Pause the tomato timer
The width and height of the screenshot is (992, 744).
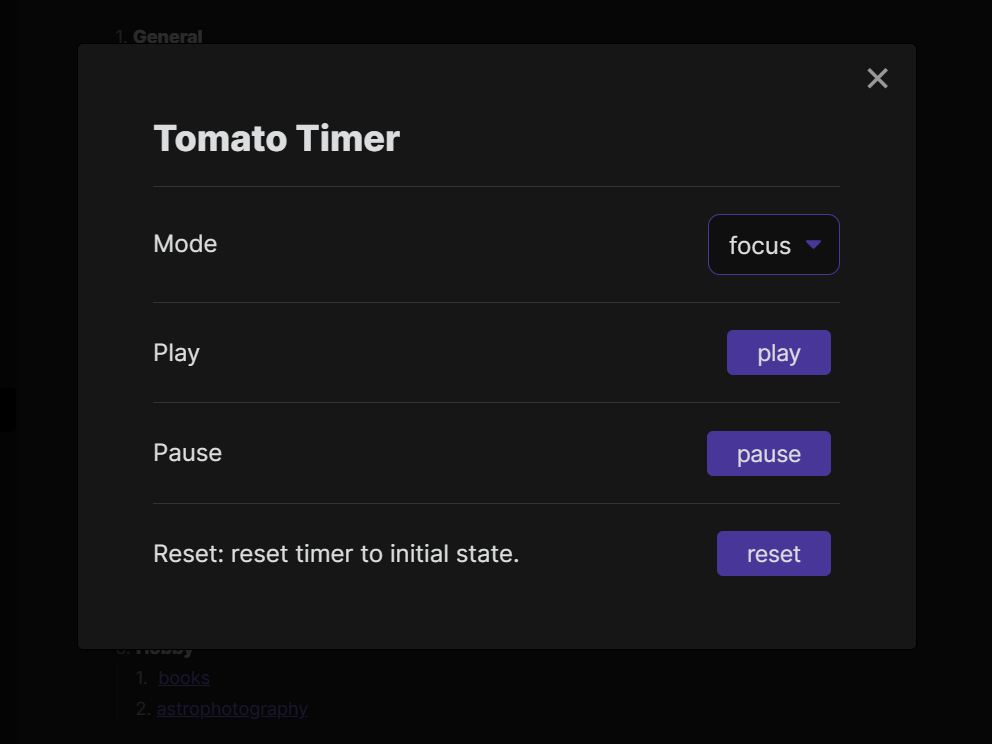click(768, 453)
